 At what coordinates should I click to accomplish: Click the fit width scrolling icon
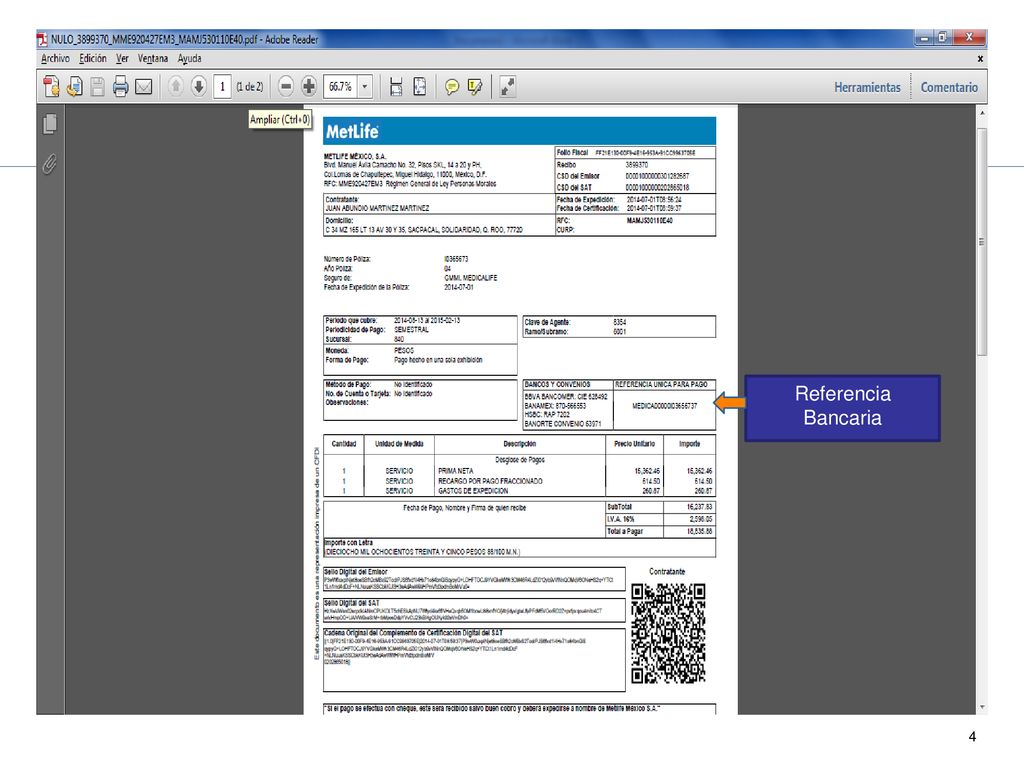(396, 87)
